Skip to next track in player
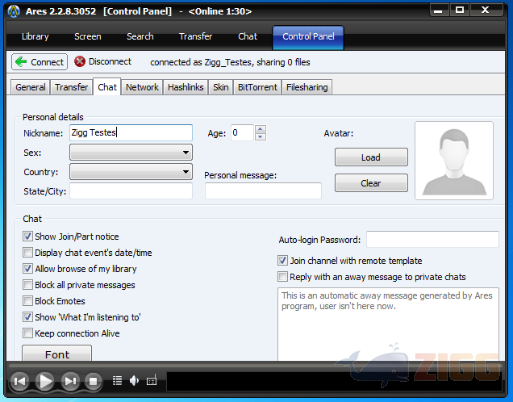The image size is (513, 402). click(x=70, y=381)
